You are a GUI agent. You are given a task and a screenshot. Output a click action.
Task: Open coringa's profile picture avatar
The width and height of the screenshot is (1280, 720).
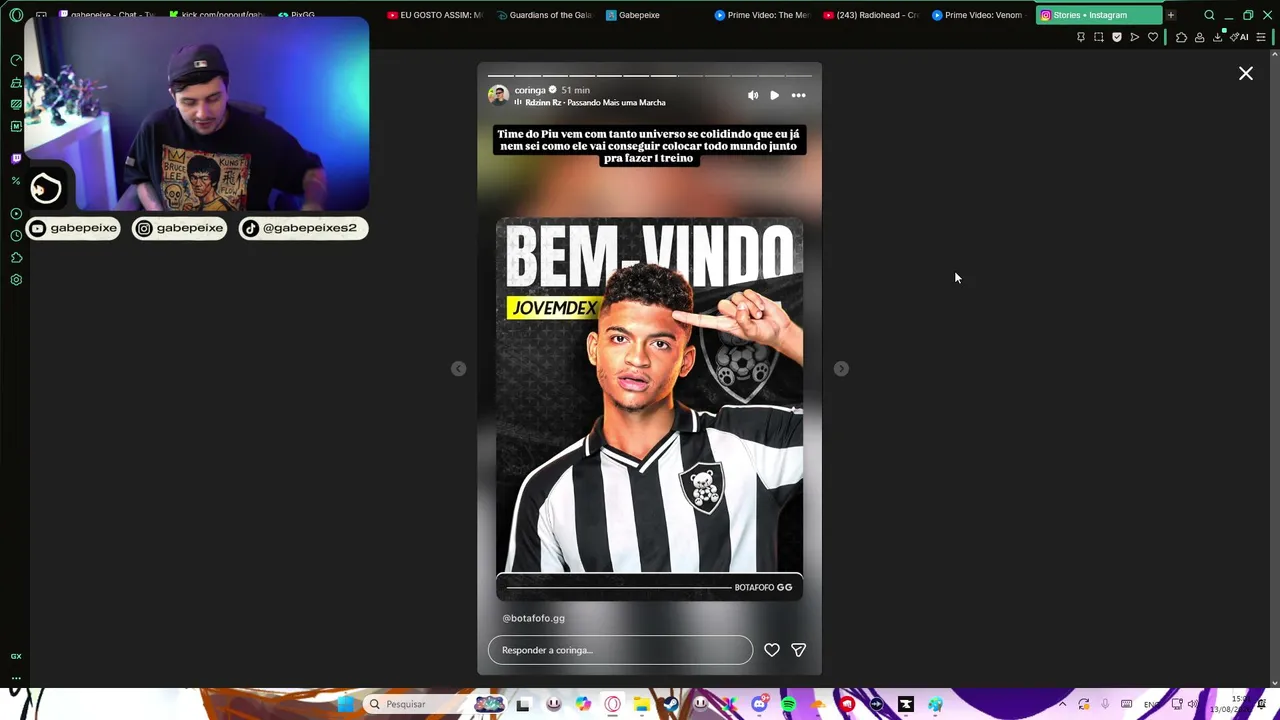pos(498,95)
